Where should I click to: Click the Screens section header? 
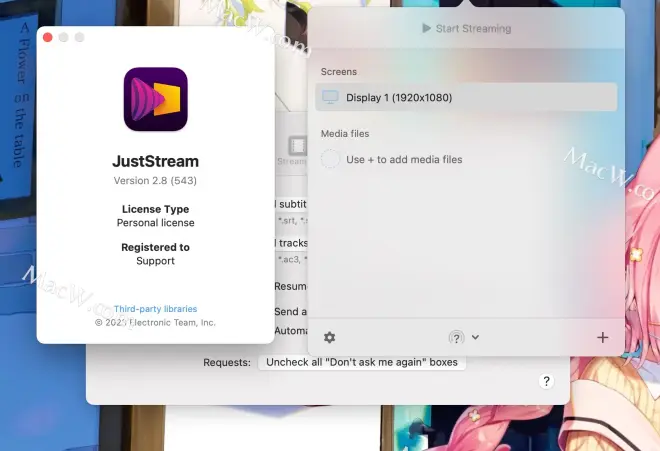[x=339, y=72]
